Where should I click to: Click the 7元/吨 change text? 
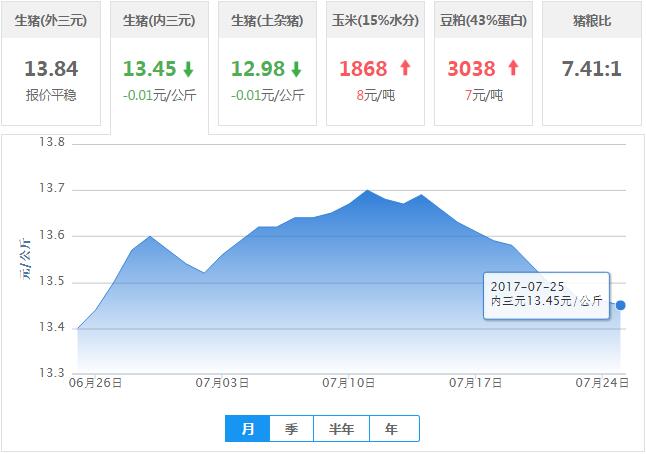pyautogui.click(x=484, y=95)
